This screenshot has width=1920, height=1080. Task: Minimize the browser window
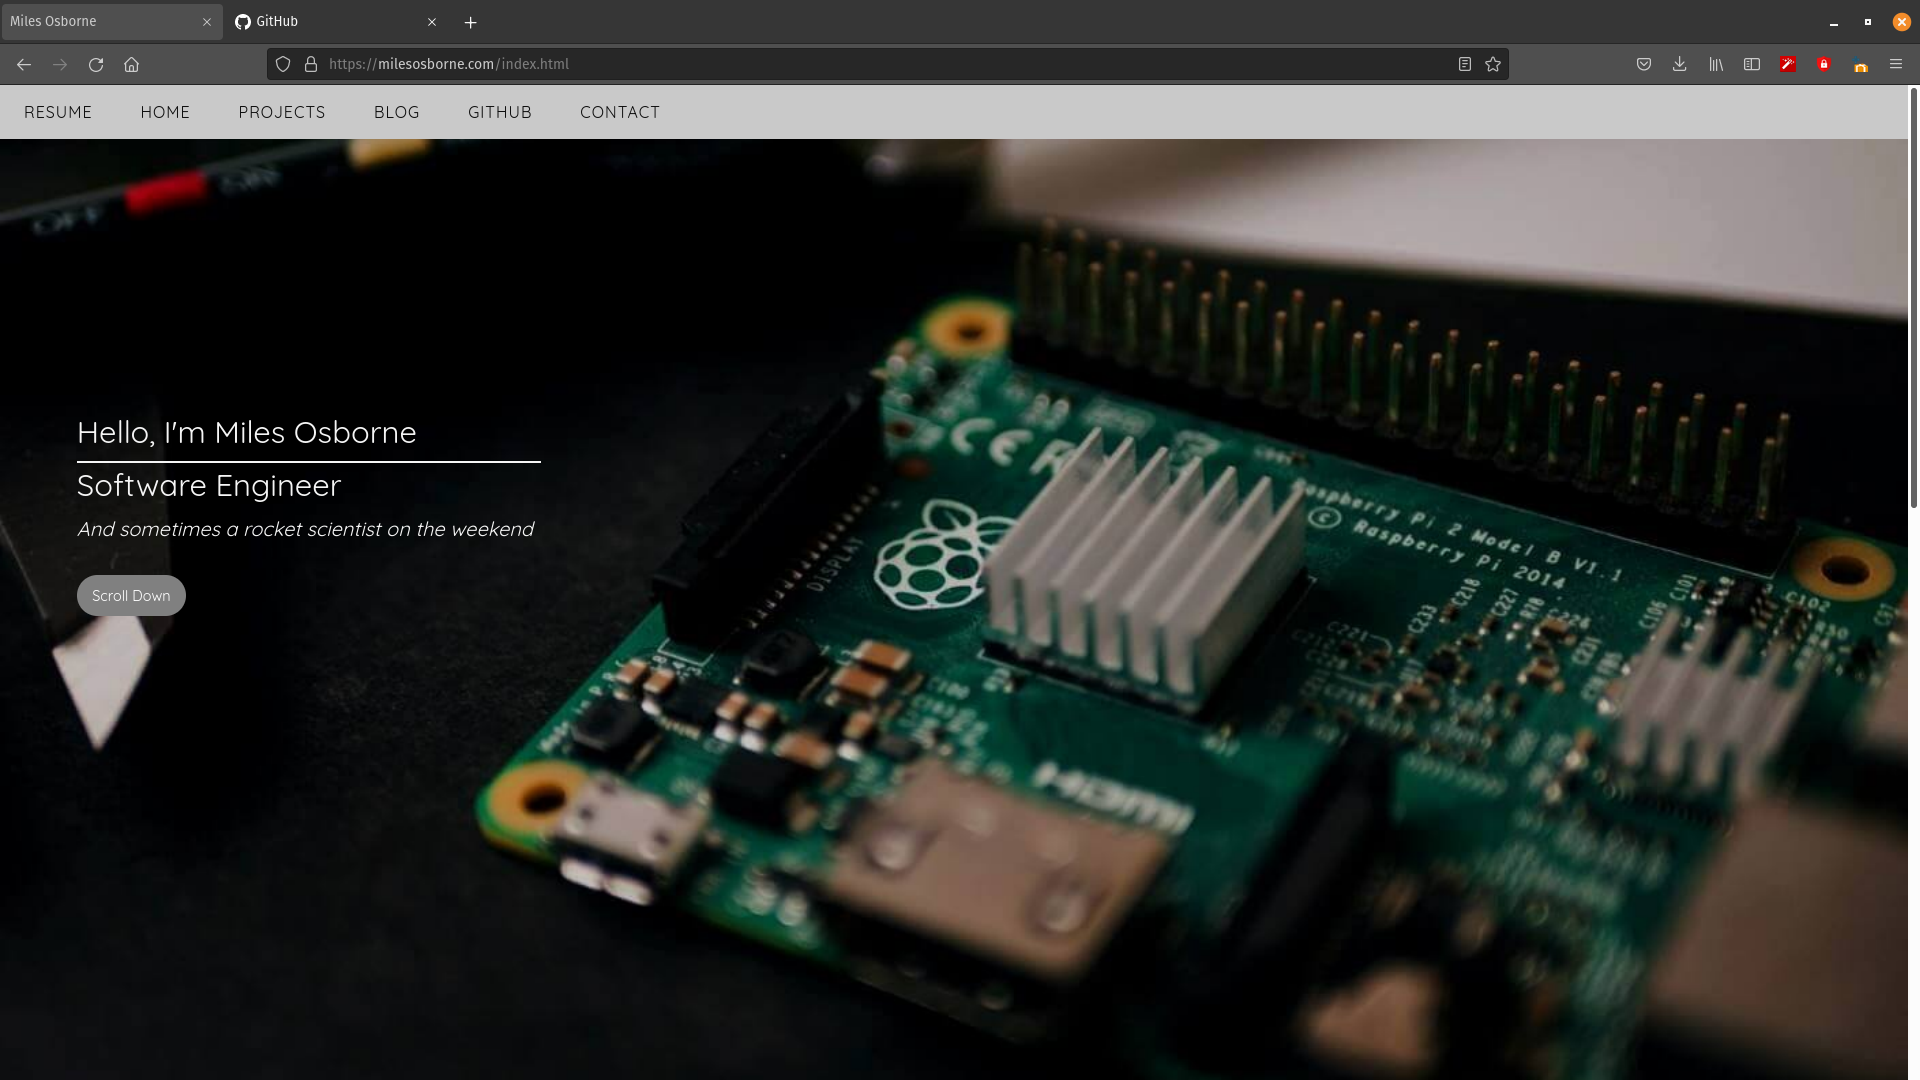pos(1834,22)
